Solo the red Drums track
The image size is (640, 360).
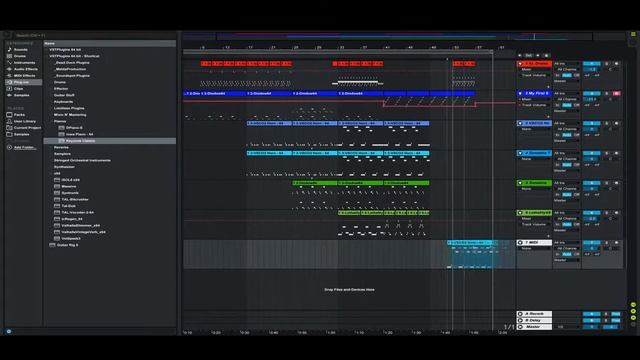(x=607, y=64)
